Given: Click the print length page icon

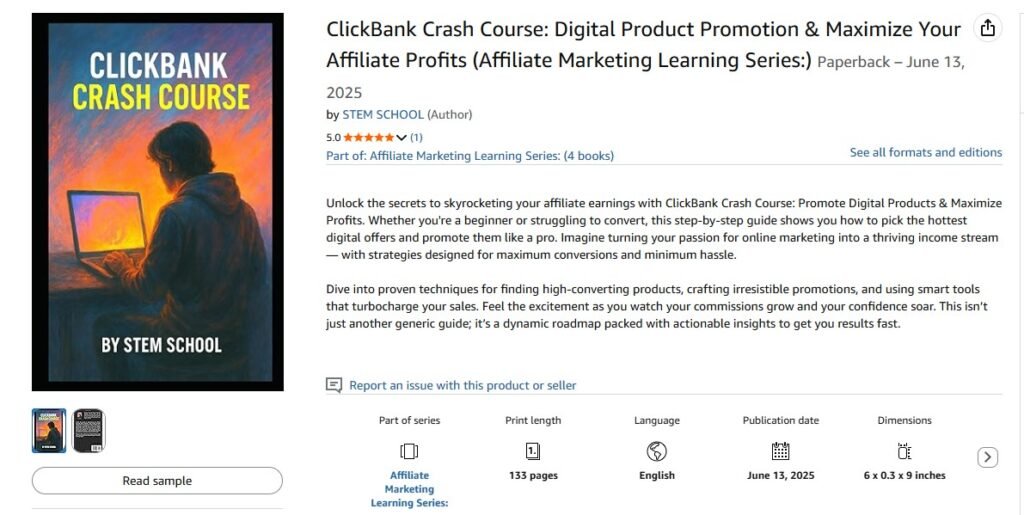Looking at the screenshot, I should pos(533,451).
